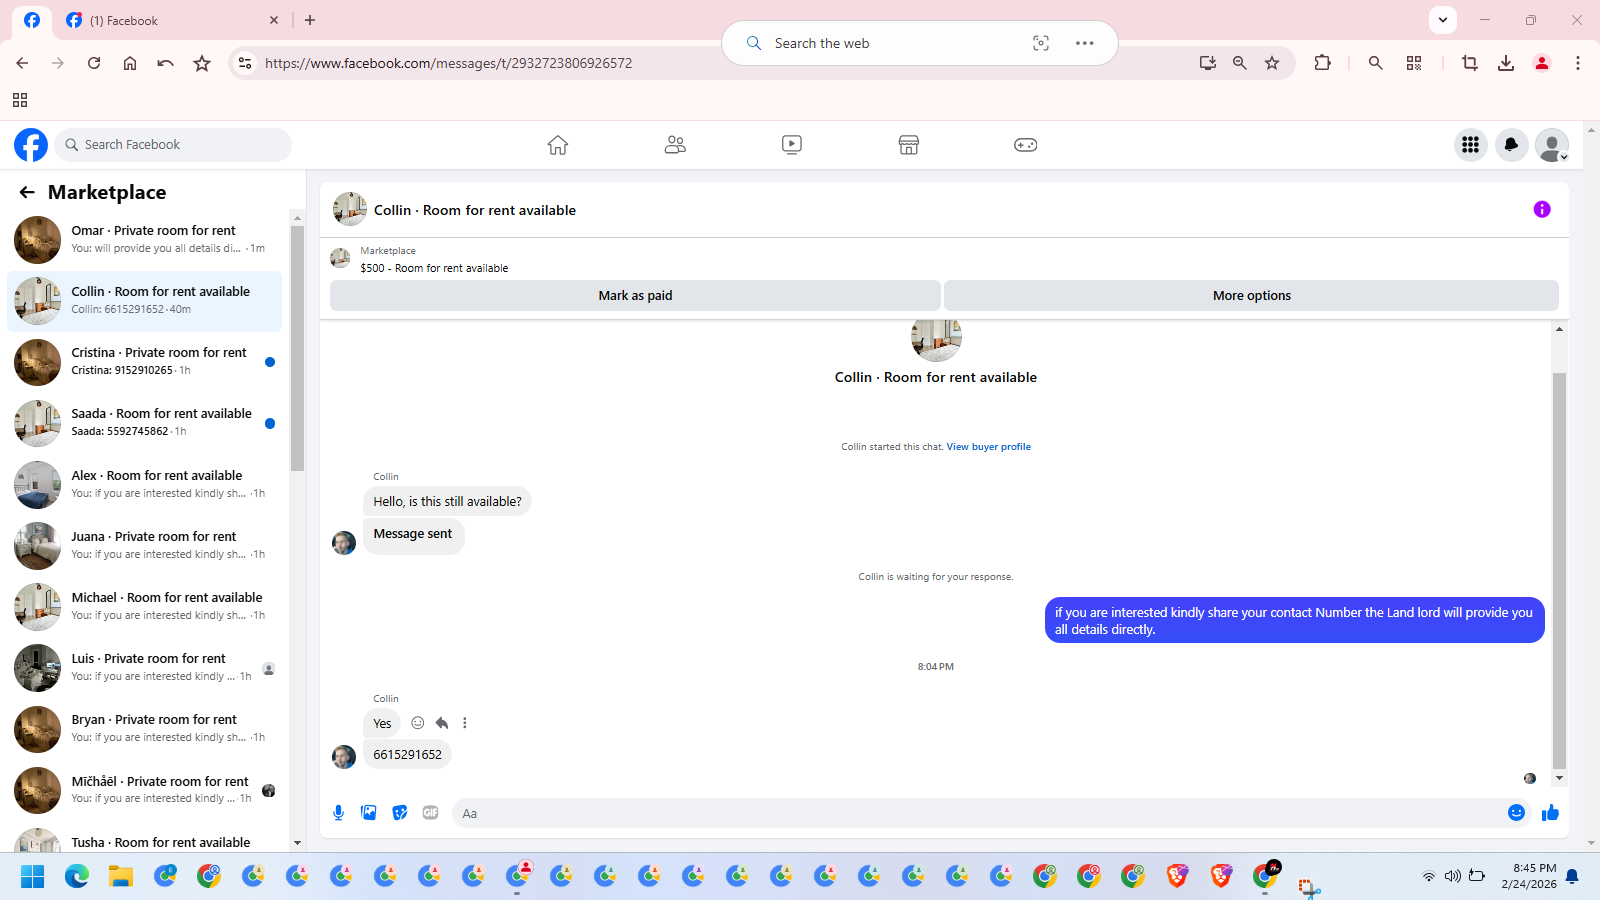Open more options for Yes message
This screenshot has height=900, width=1600.
click(465, 723)
